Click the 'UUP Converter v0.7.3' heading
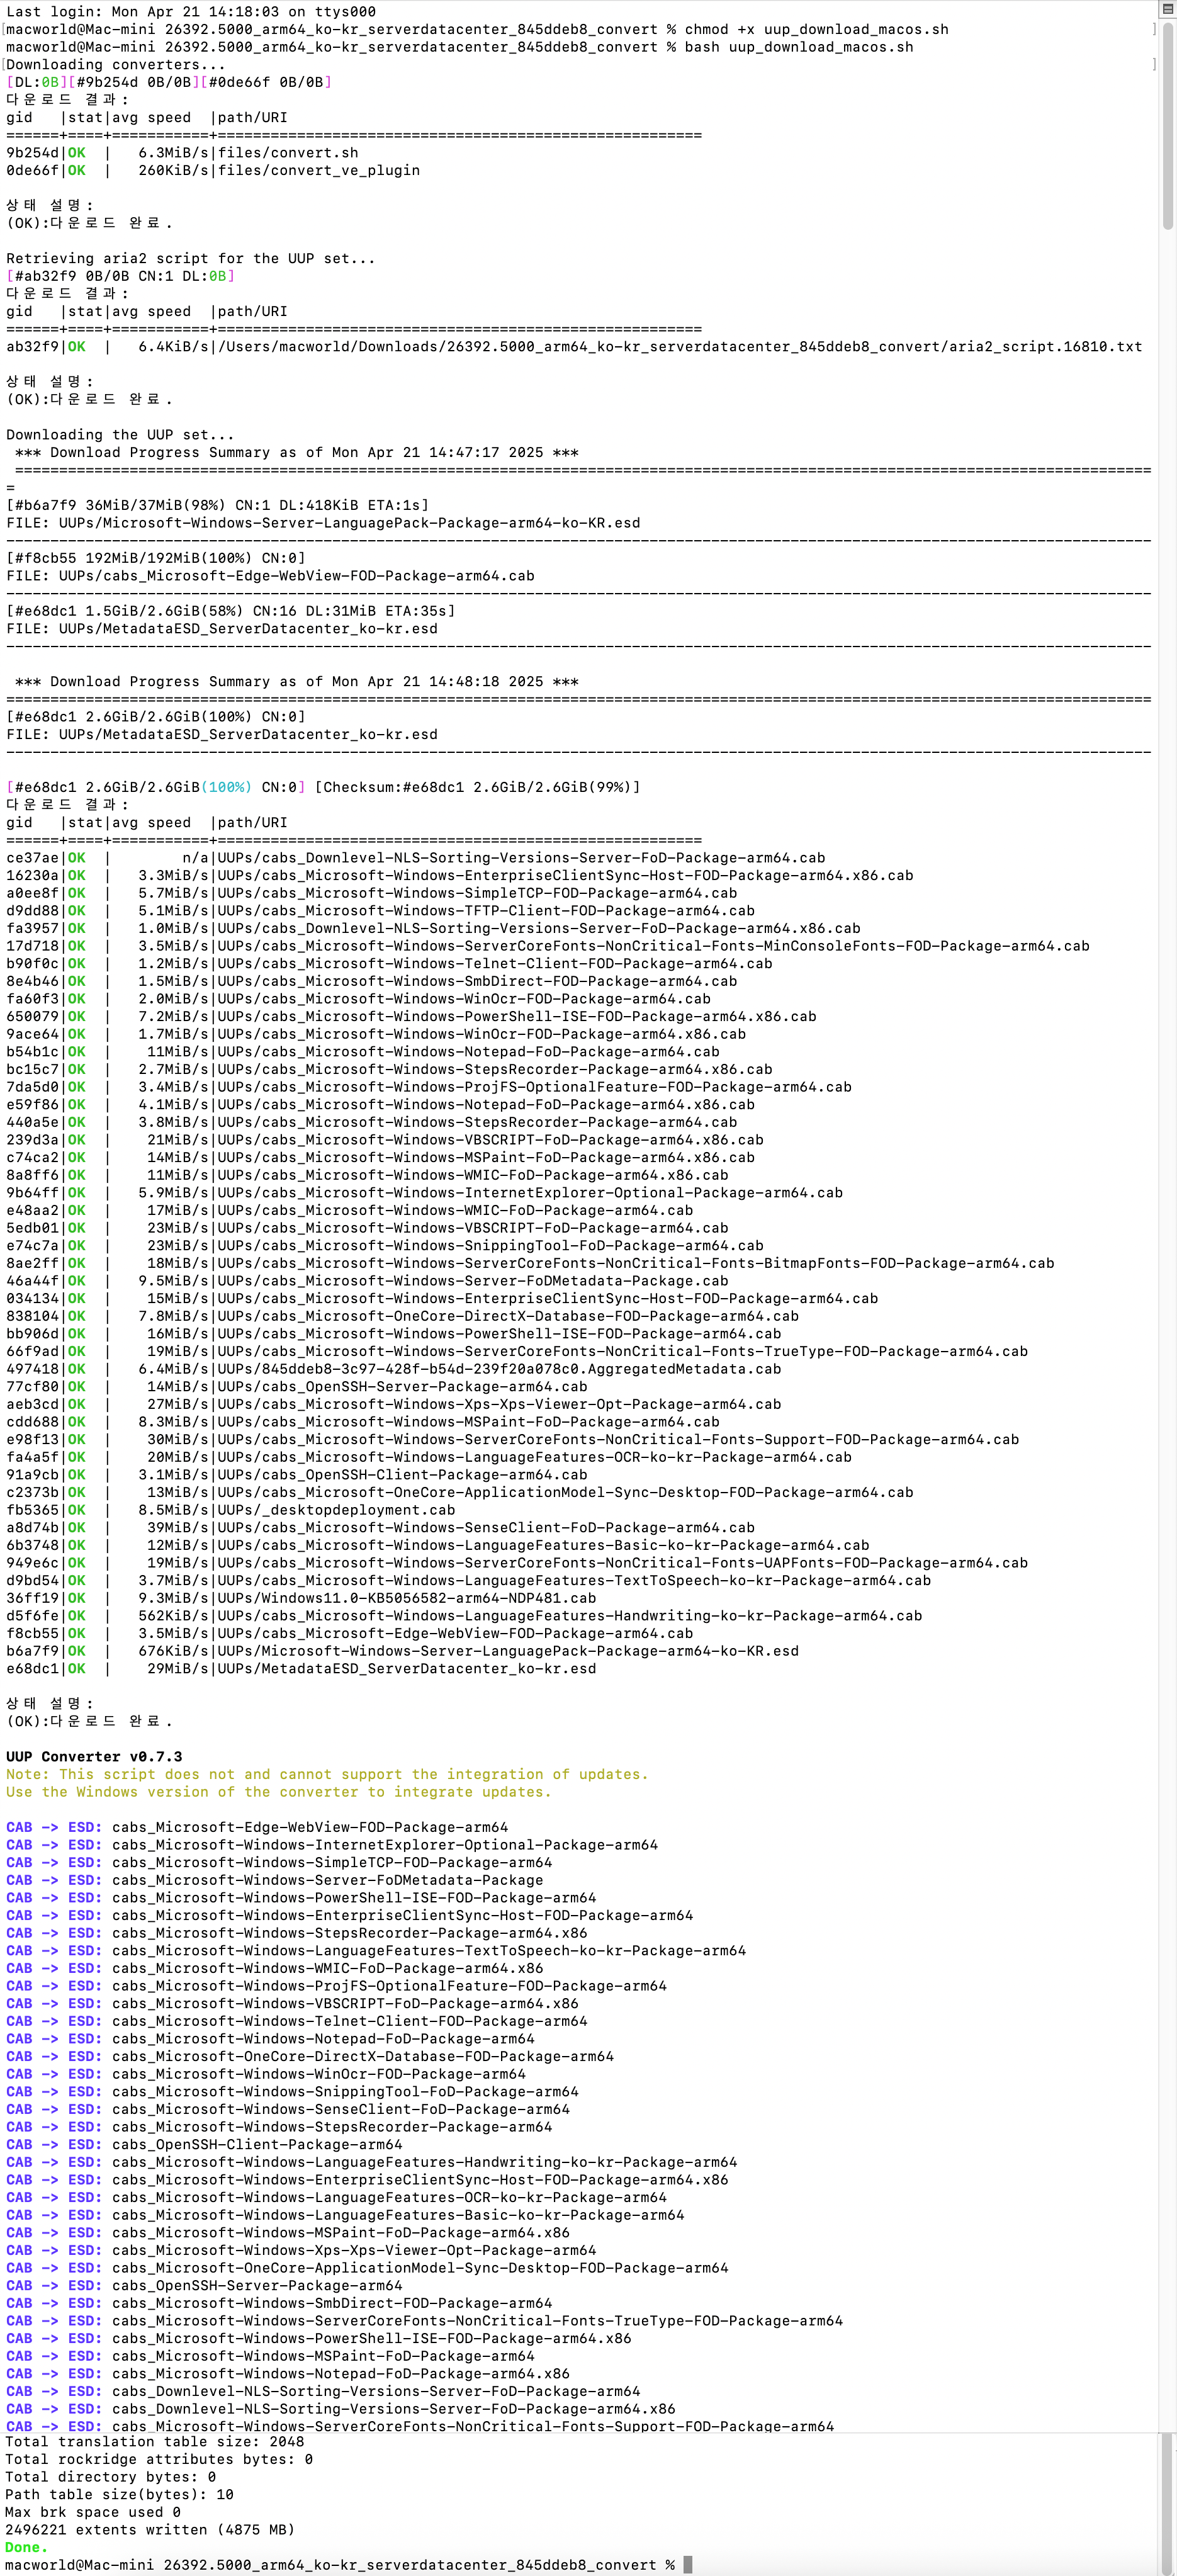This screenshot has height=2576, width=1177. [94, 1756]
